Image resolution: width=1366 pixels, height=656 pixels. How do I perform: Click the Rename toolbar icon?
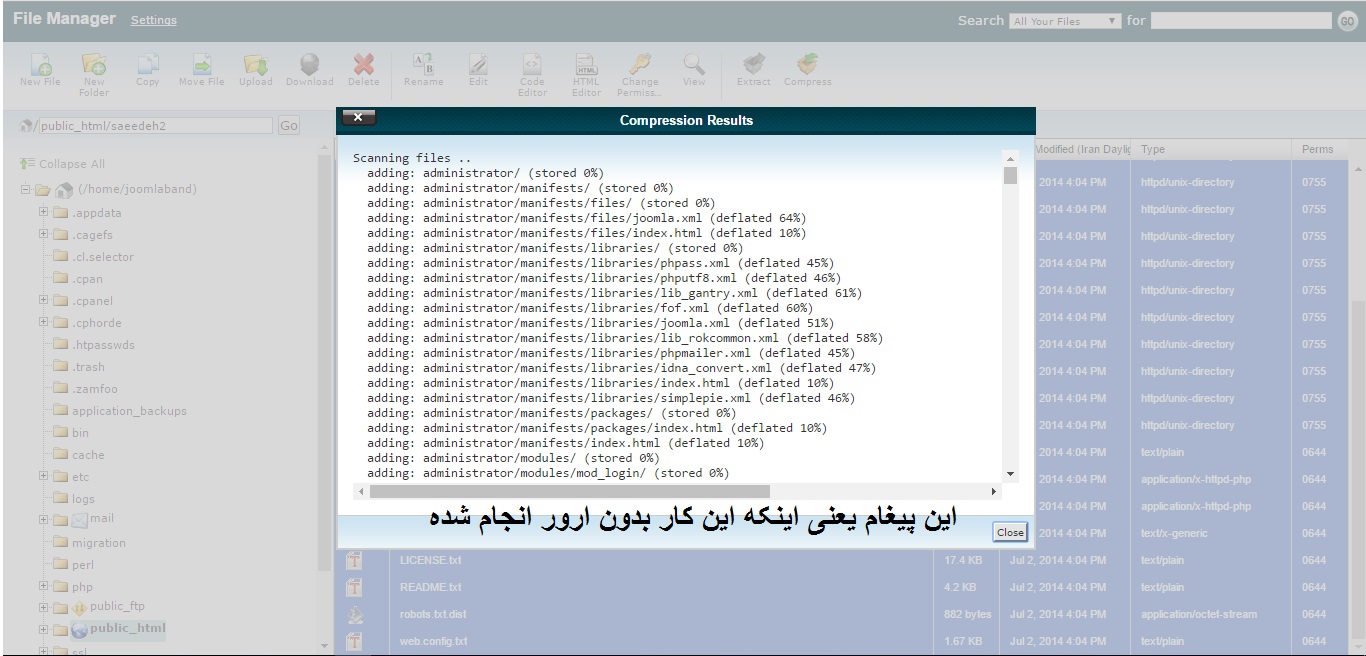[423, 66]
